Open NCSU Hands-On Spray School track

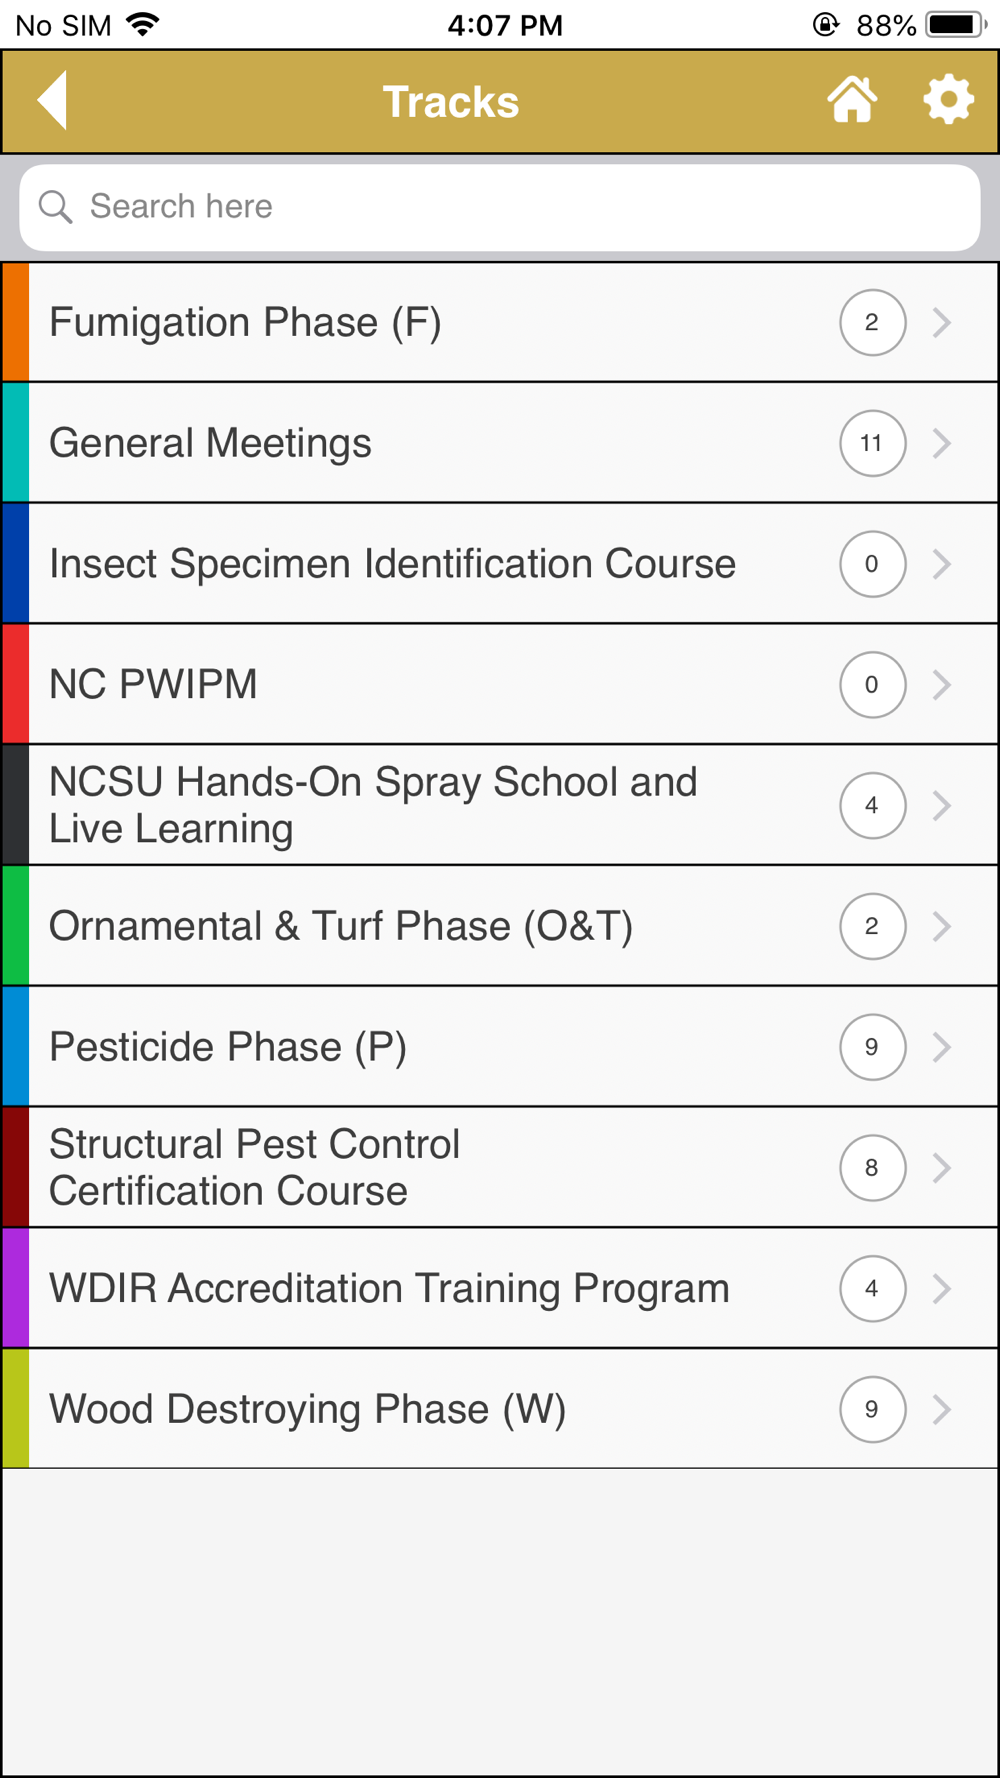click(372, 805)
